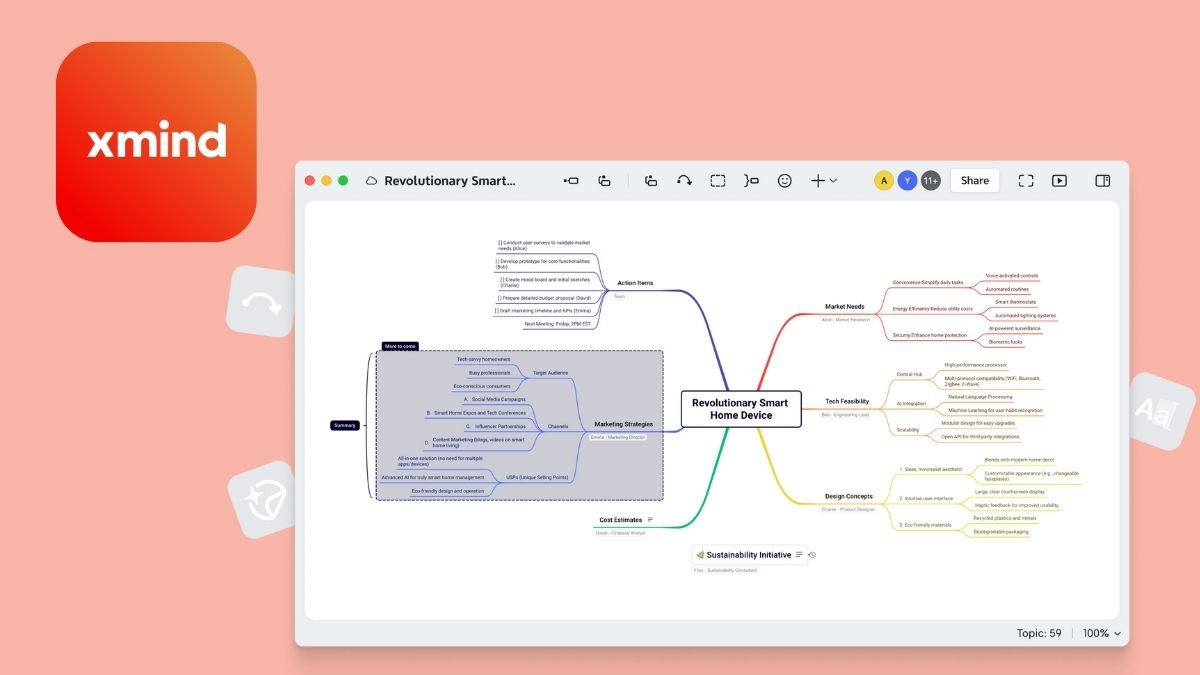Open the sticker and marker smiley icon
This screenshot has width=1200, height=675.
(x=785, y=181)
